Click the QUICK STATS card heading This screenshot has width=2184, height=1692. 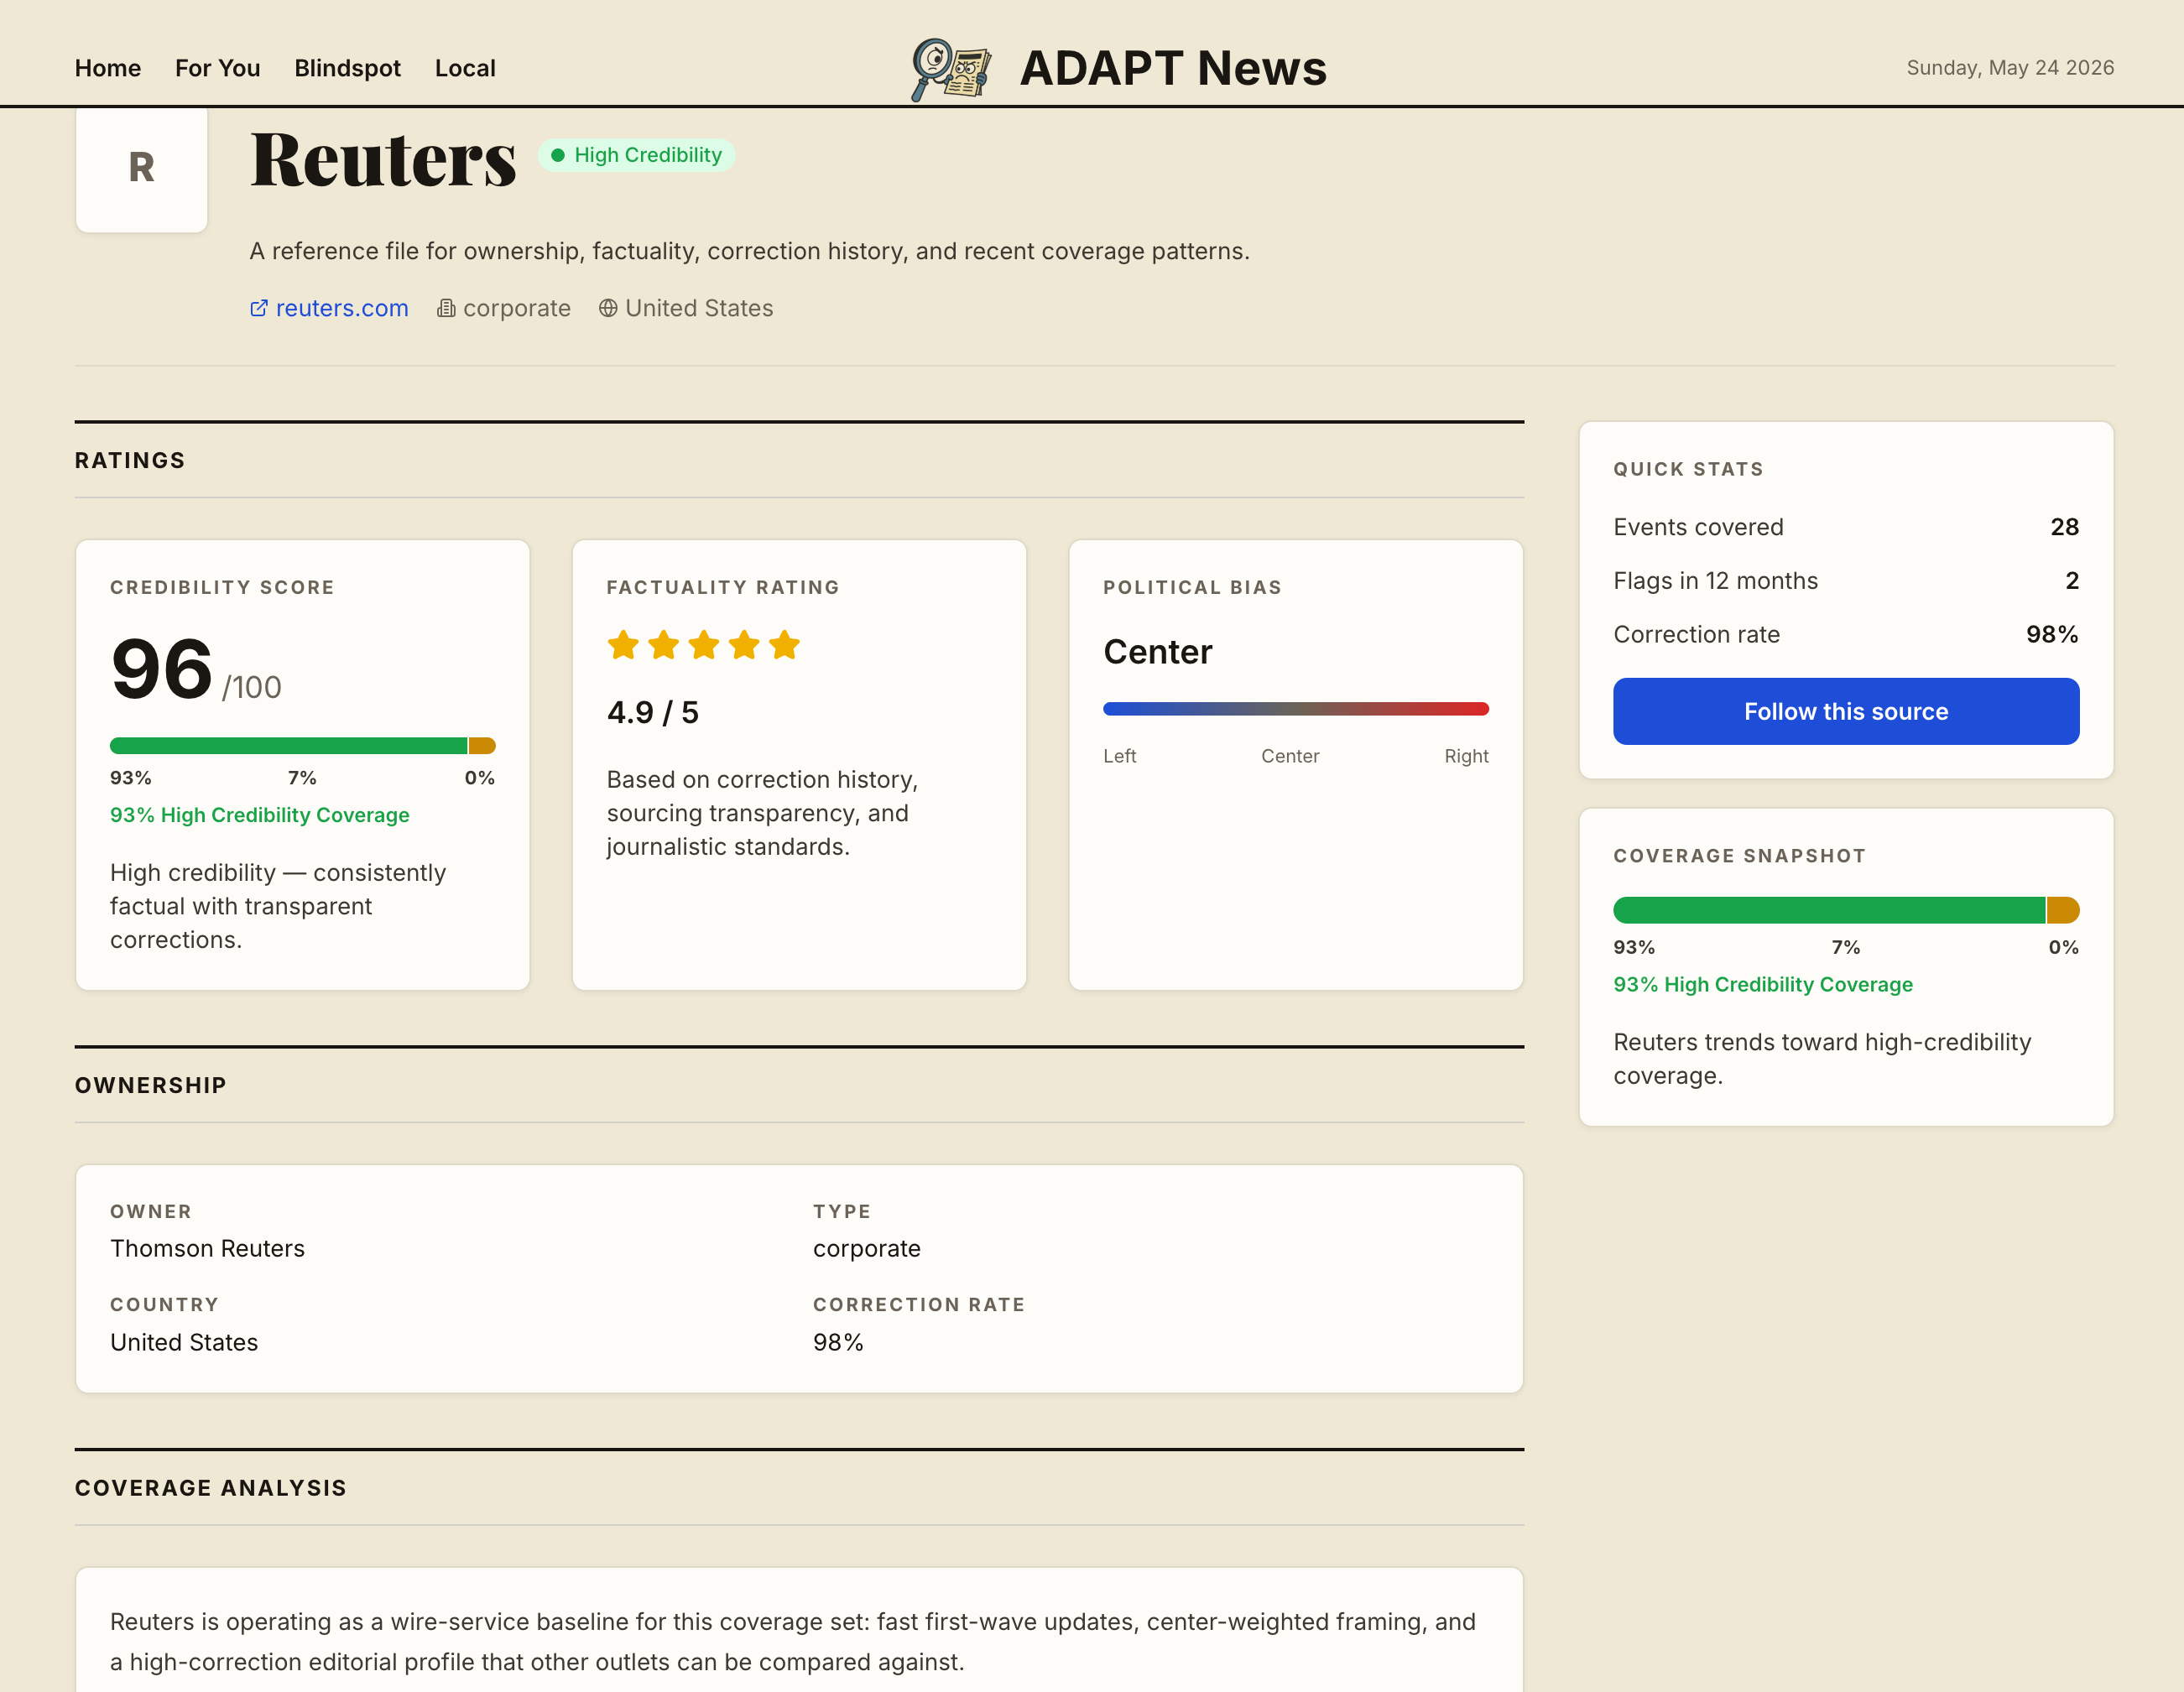1688,469
